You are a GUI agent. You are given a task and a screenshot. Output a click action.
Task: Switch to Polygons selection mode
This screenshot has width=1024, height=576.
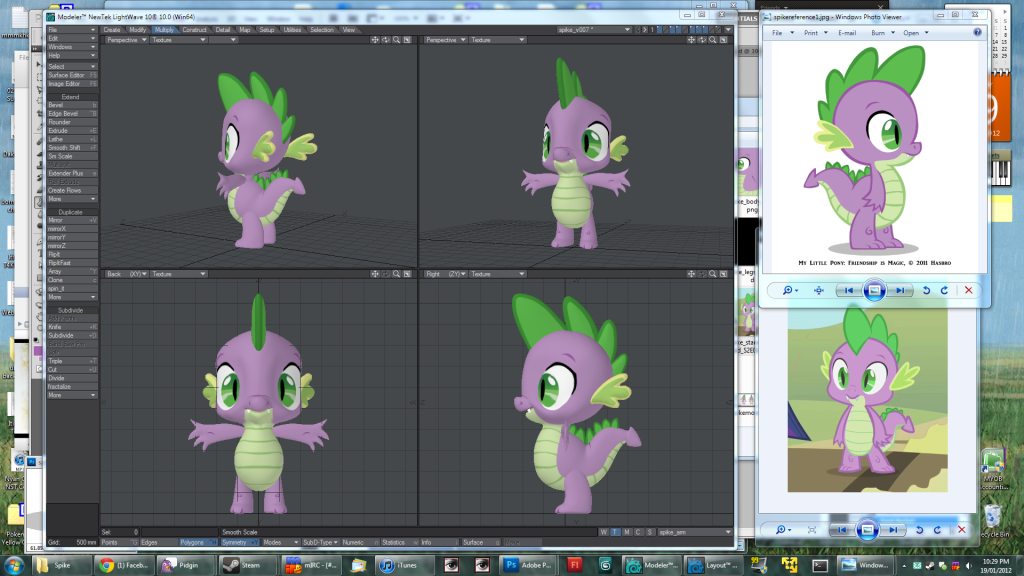pos(197,543)
